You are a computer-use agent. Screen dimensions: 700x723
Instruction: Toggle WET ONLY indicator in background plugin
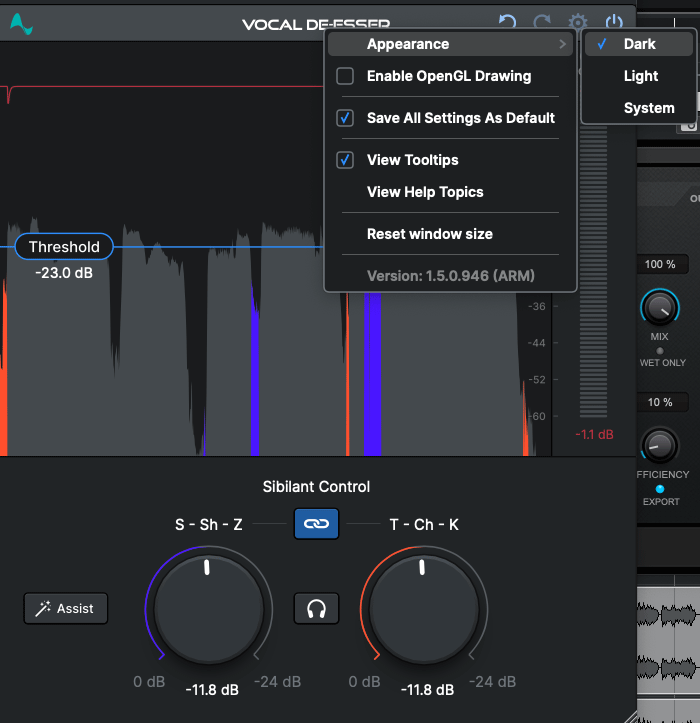pyautogui.click(x=660, y=351)
